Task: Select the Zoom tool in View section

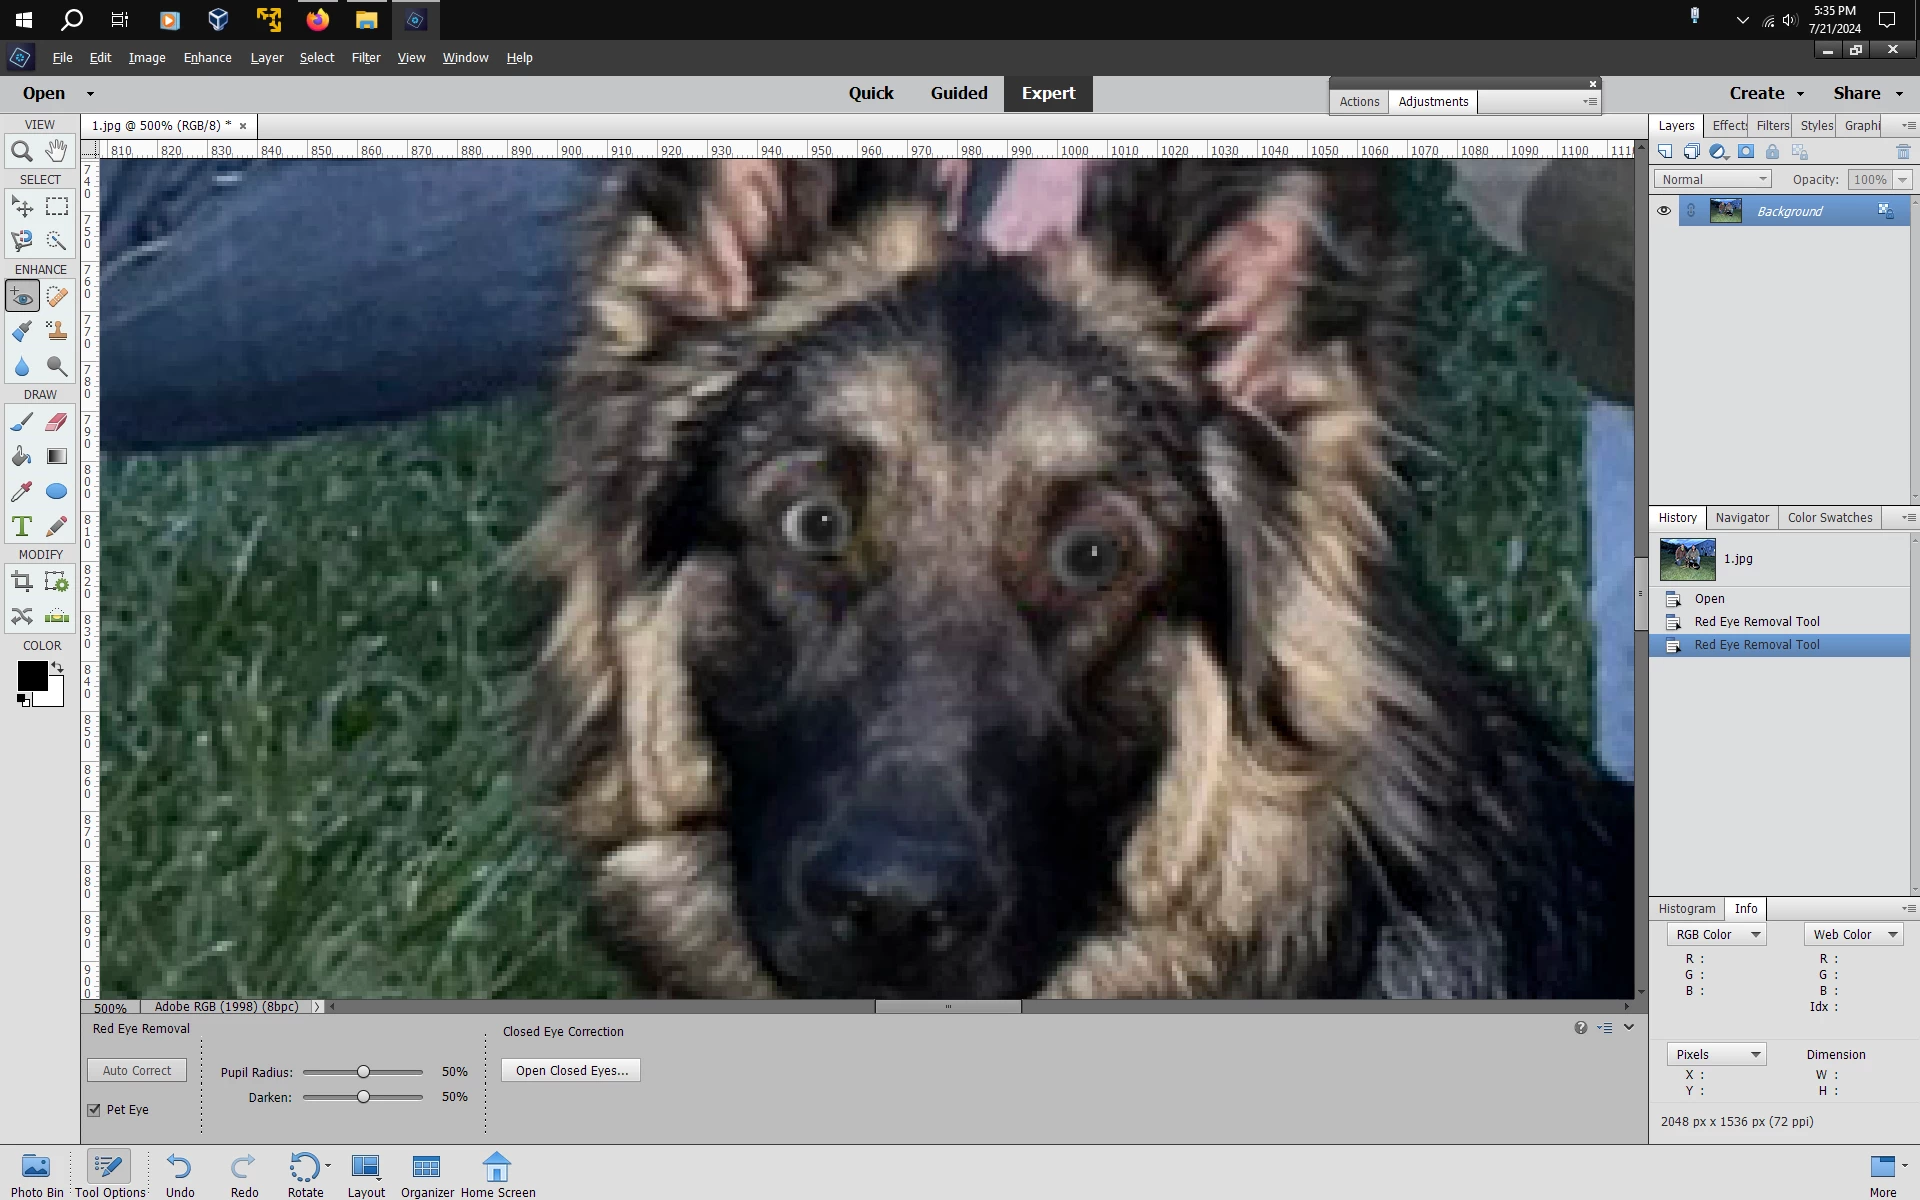Action: [21, 152]
